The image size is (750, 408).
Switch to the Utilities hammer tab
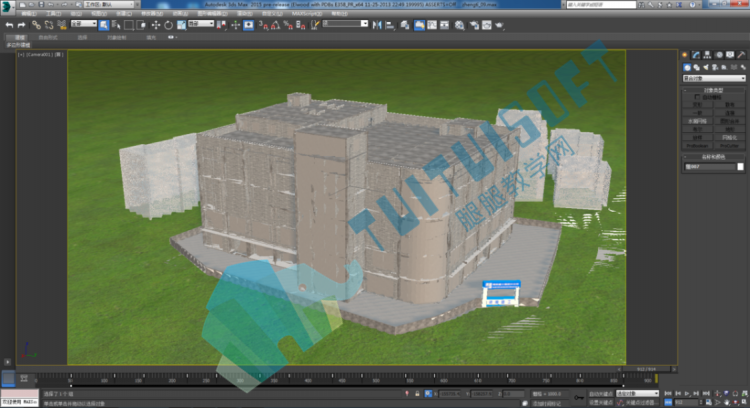(741, 55)
